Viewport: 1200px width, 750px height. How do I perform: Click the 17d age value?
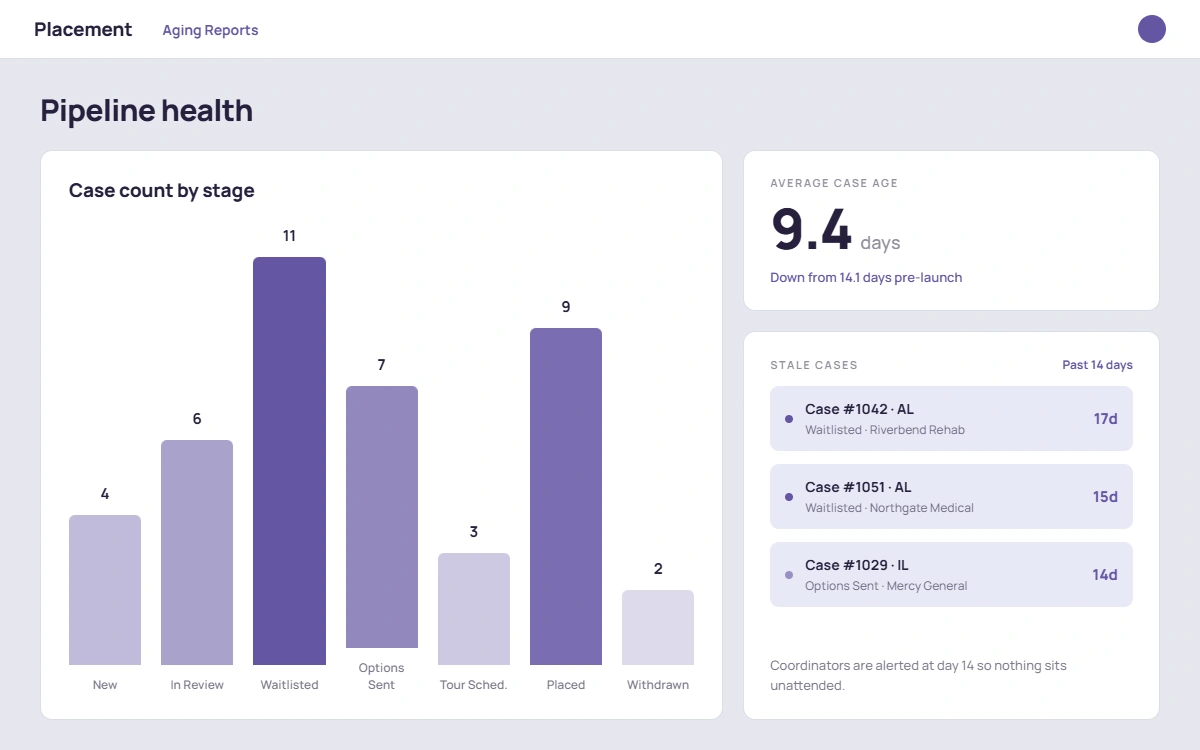1105,418
